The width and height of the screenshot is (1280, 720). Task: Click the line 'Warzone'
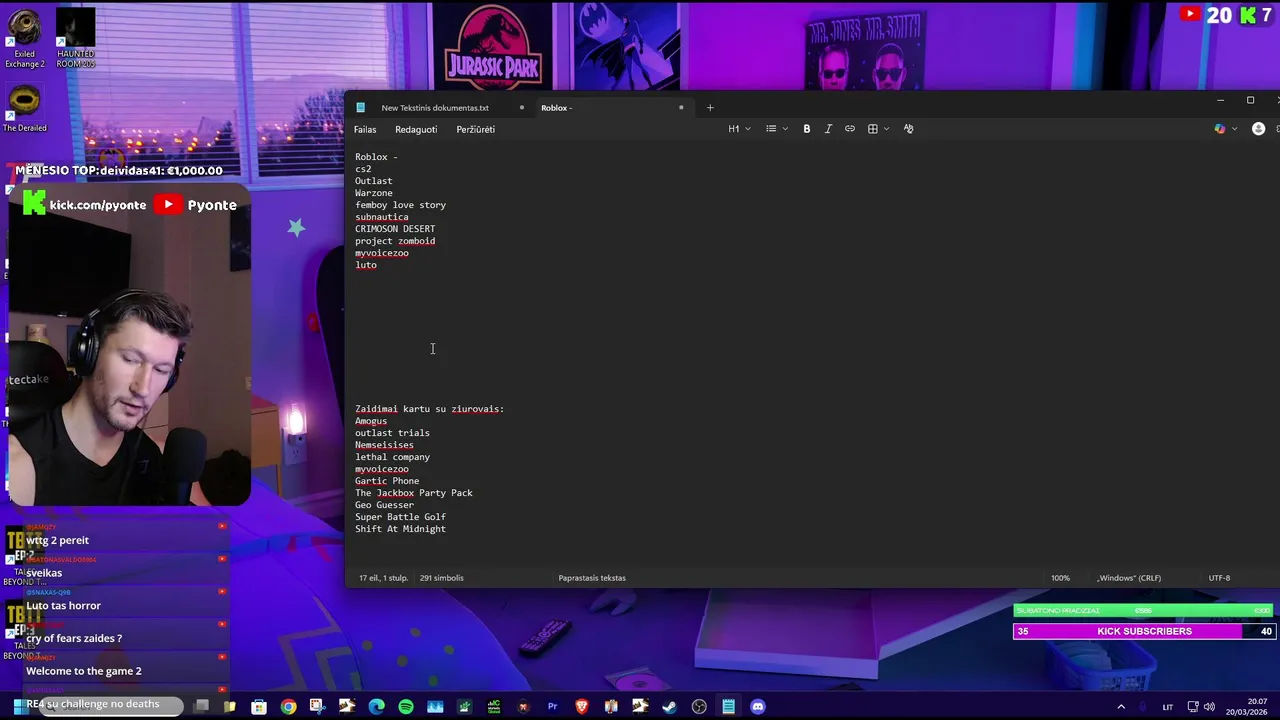coord(373,193)
